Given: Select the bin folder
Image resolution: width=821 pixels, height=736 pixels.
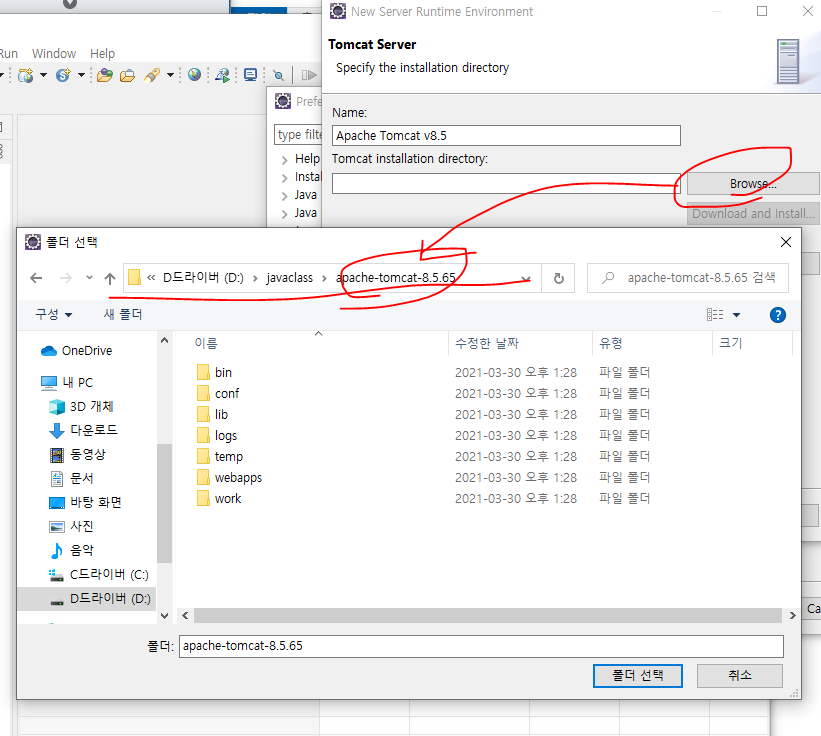Looking at the screenshot, I should pos(224,373).
